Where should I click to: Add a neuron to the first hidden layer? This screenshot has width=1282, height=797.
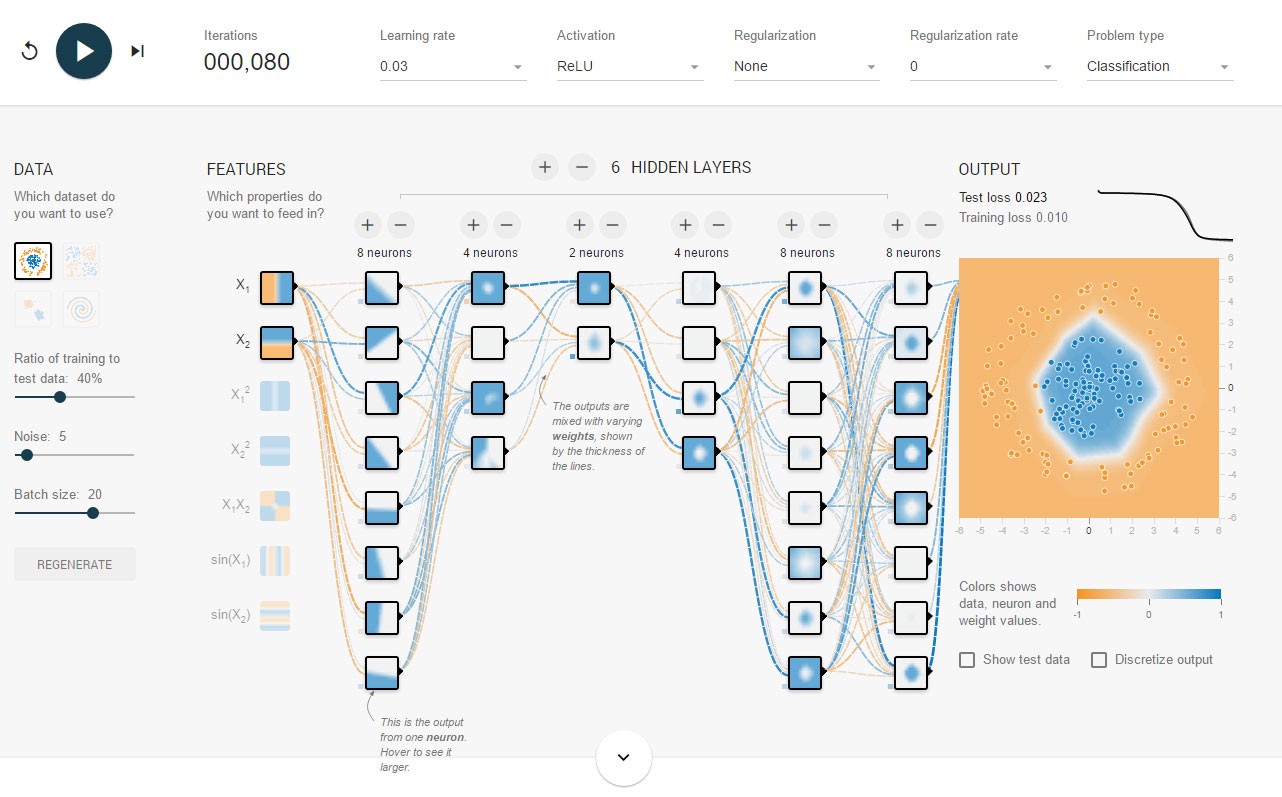tap(366, 225)
